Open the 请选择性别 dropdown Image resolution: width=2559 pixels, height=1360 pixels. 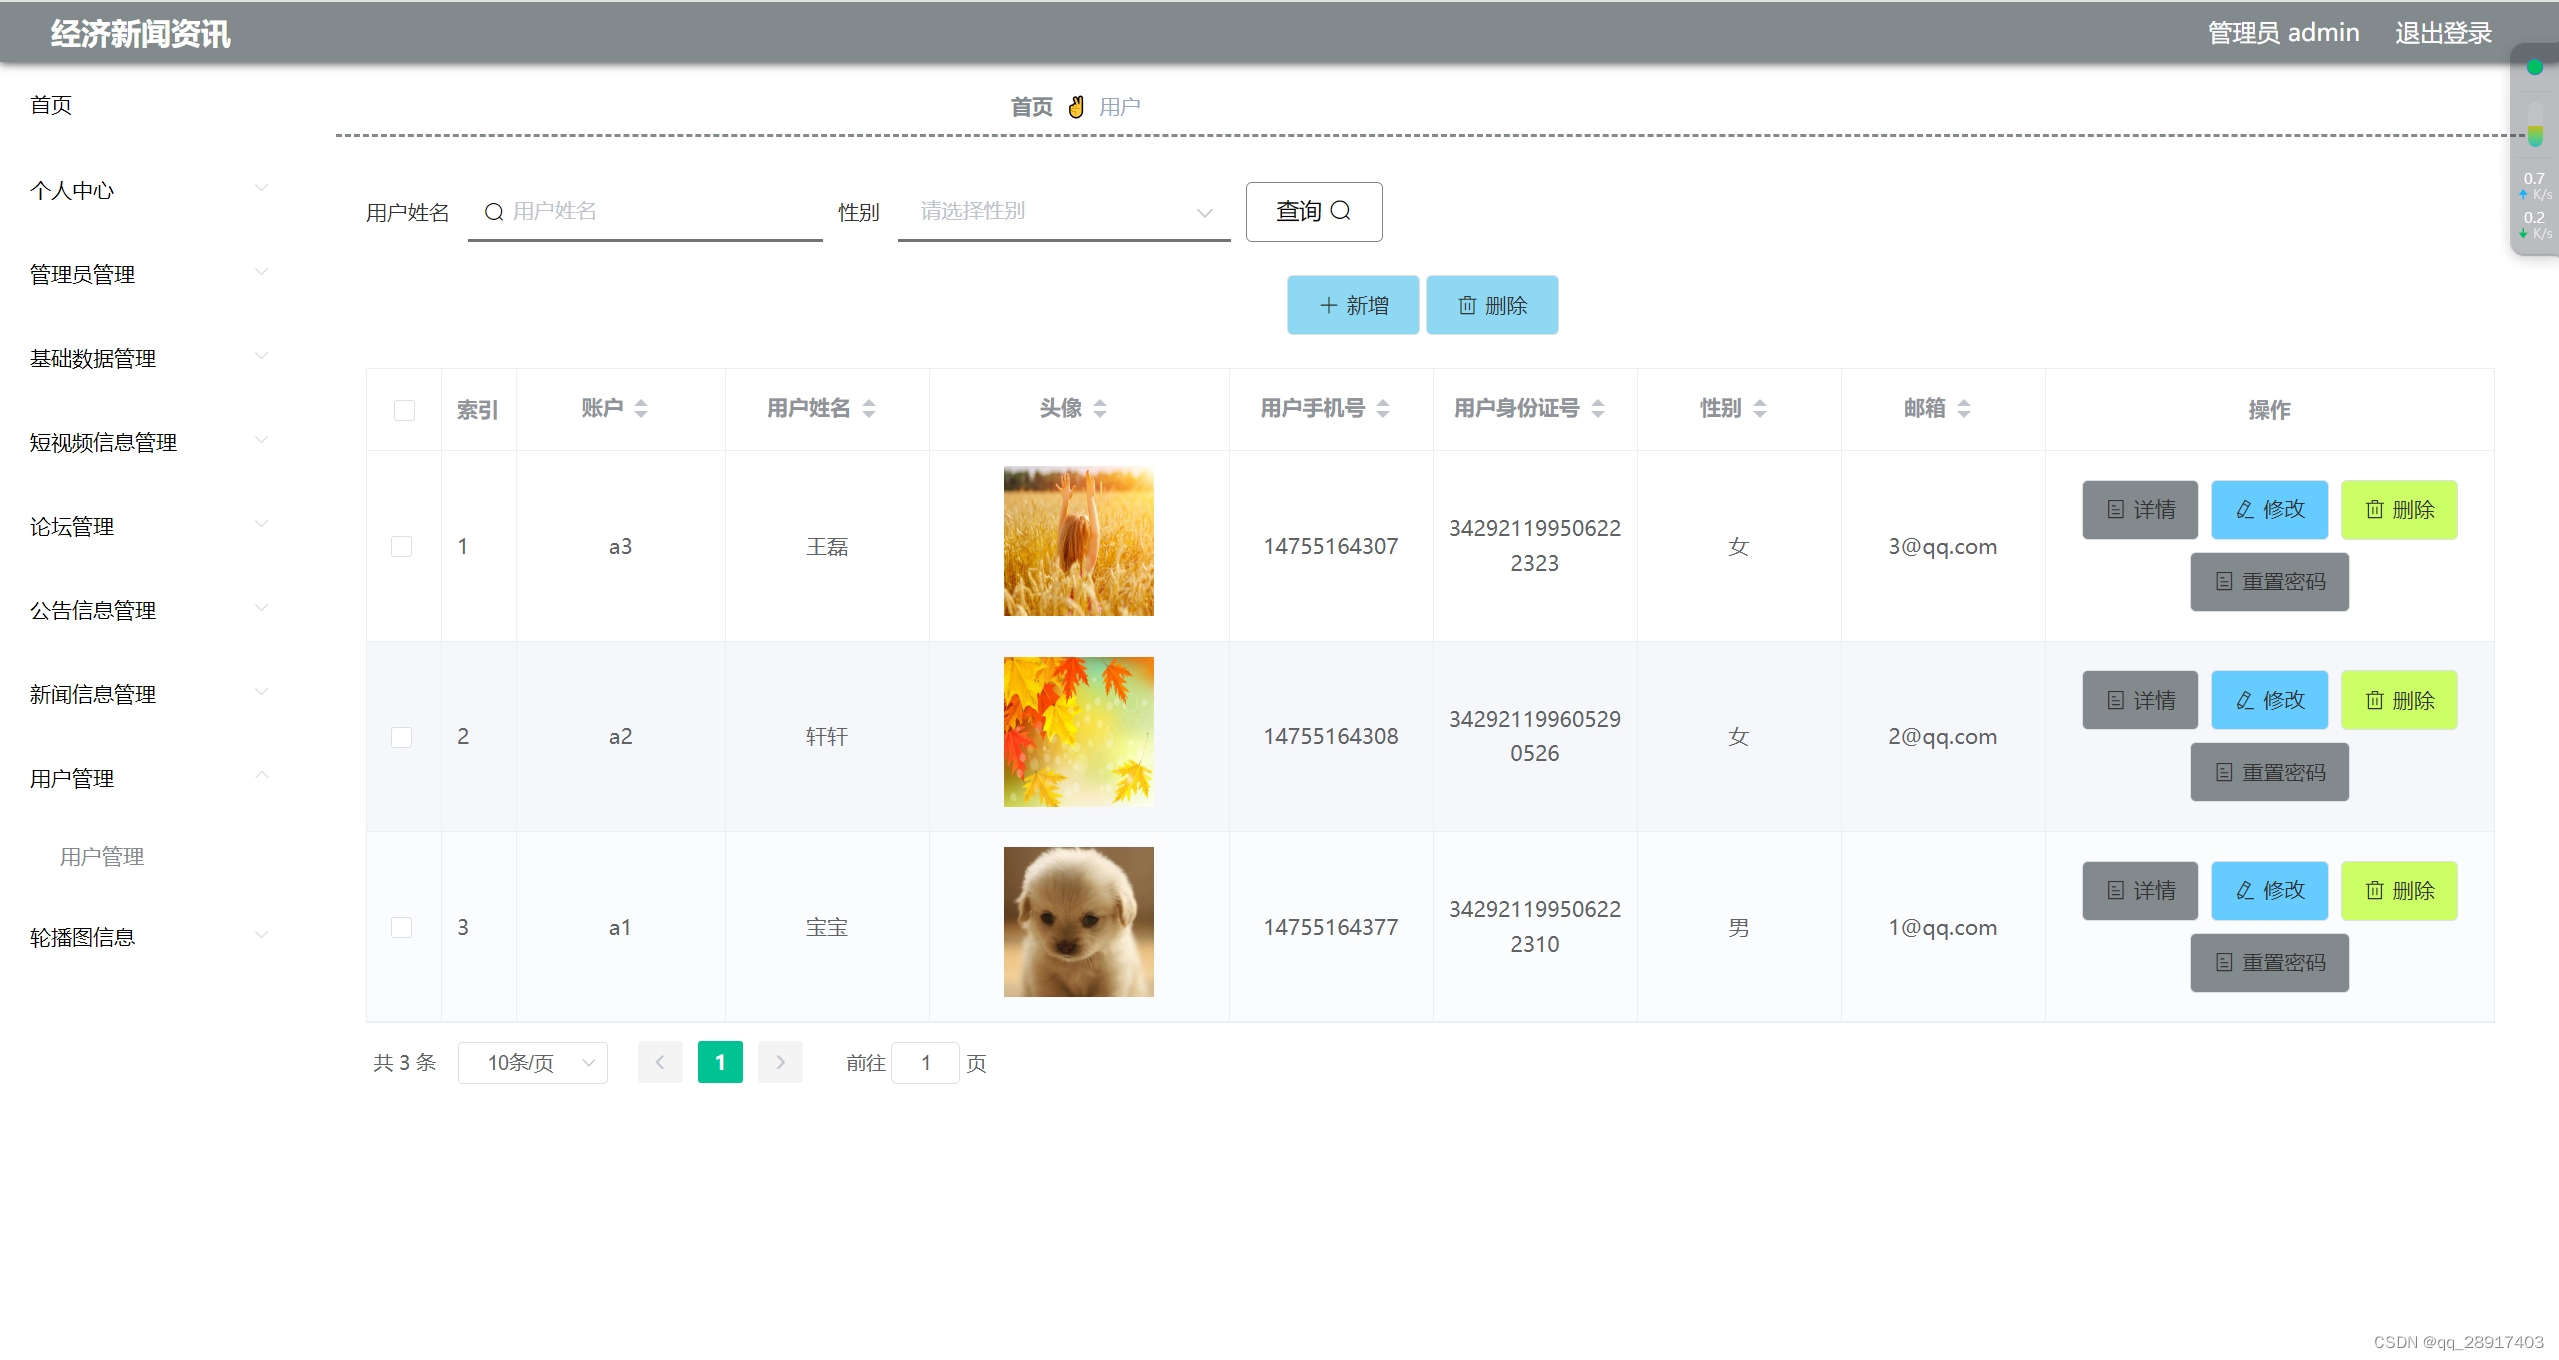tap(1063, 212)
